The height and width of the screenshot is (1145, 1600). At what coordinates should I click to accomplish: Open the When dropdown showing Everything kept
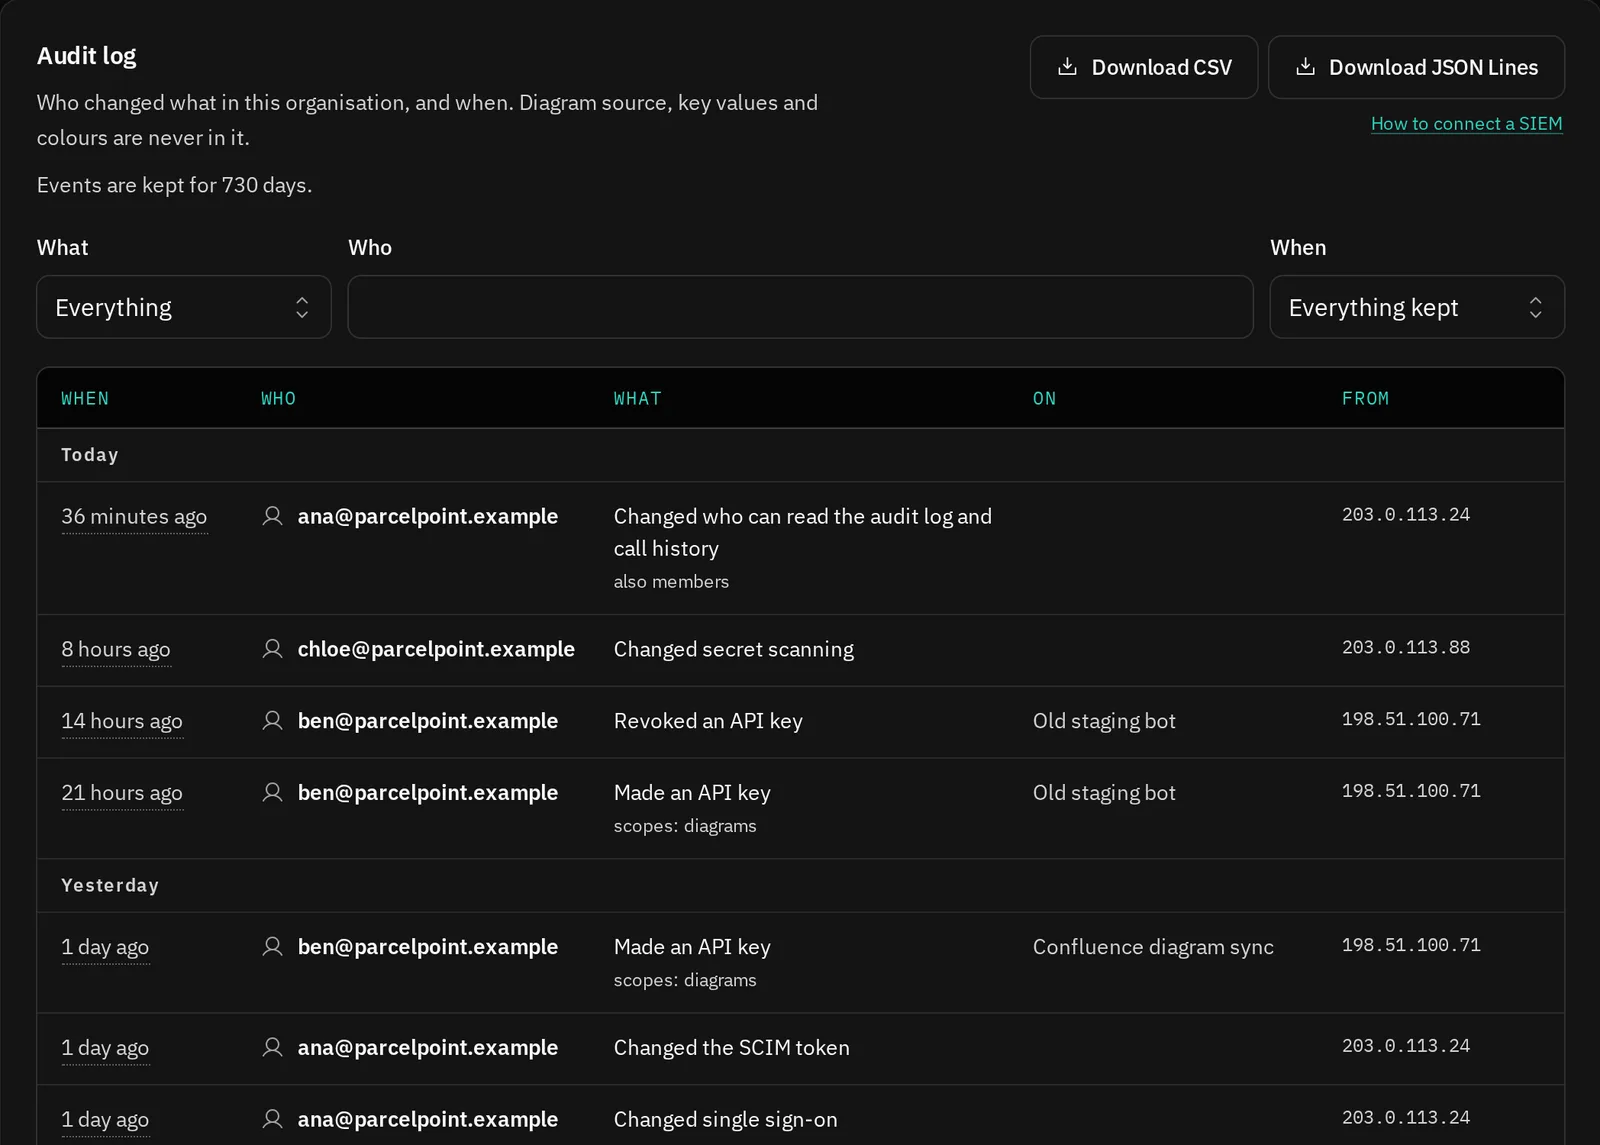click(1417, 307)
